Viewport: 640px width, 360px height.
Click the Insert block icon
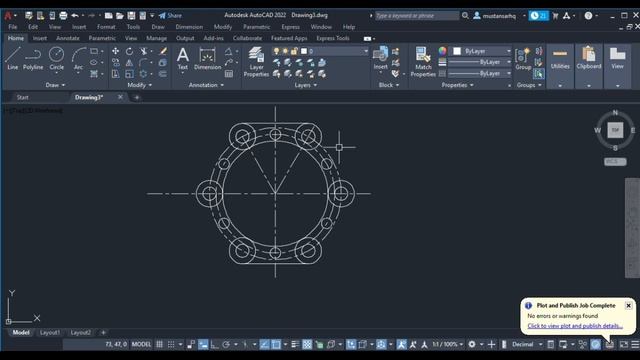[380, 58]
